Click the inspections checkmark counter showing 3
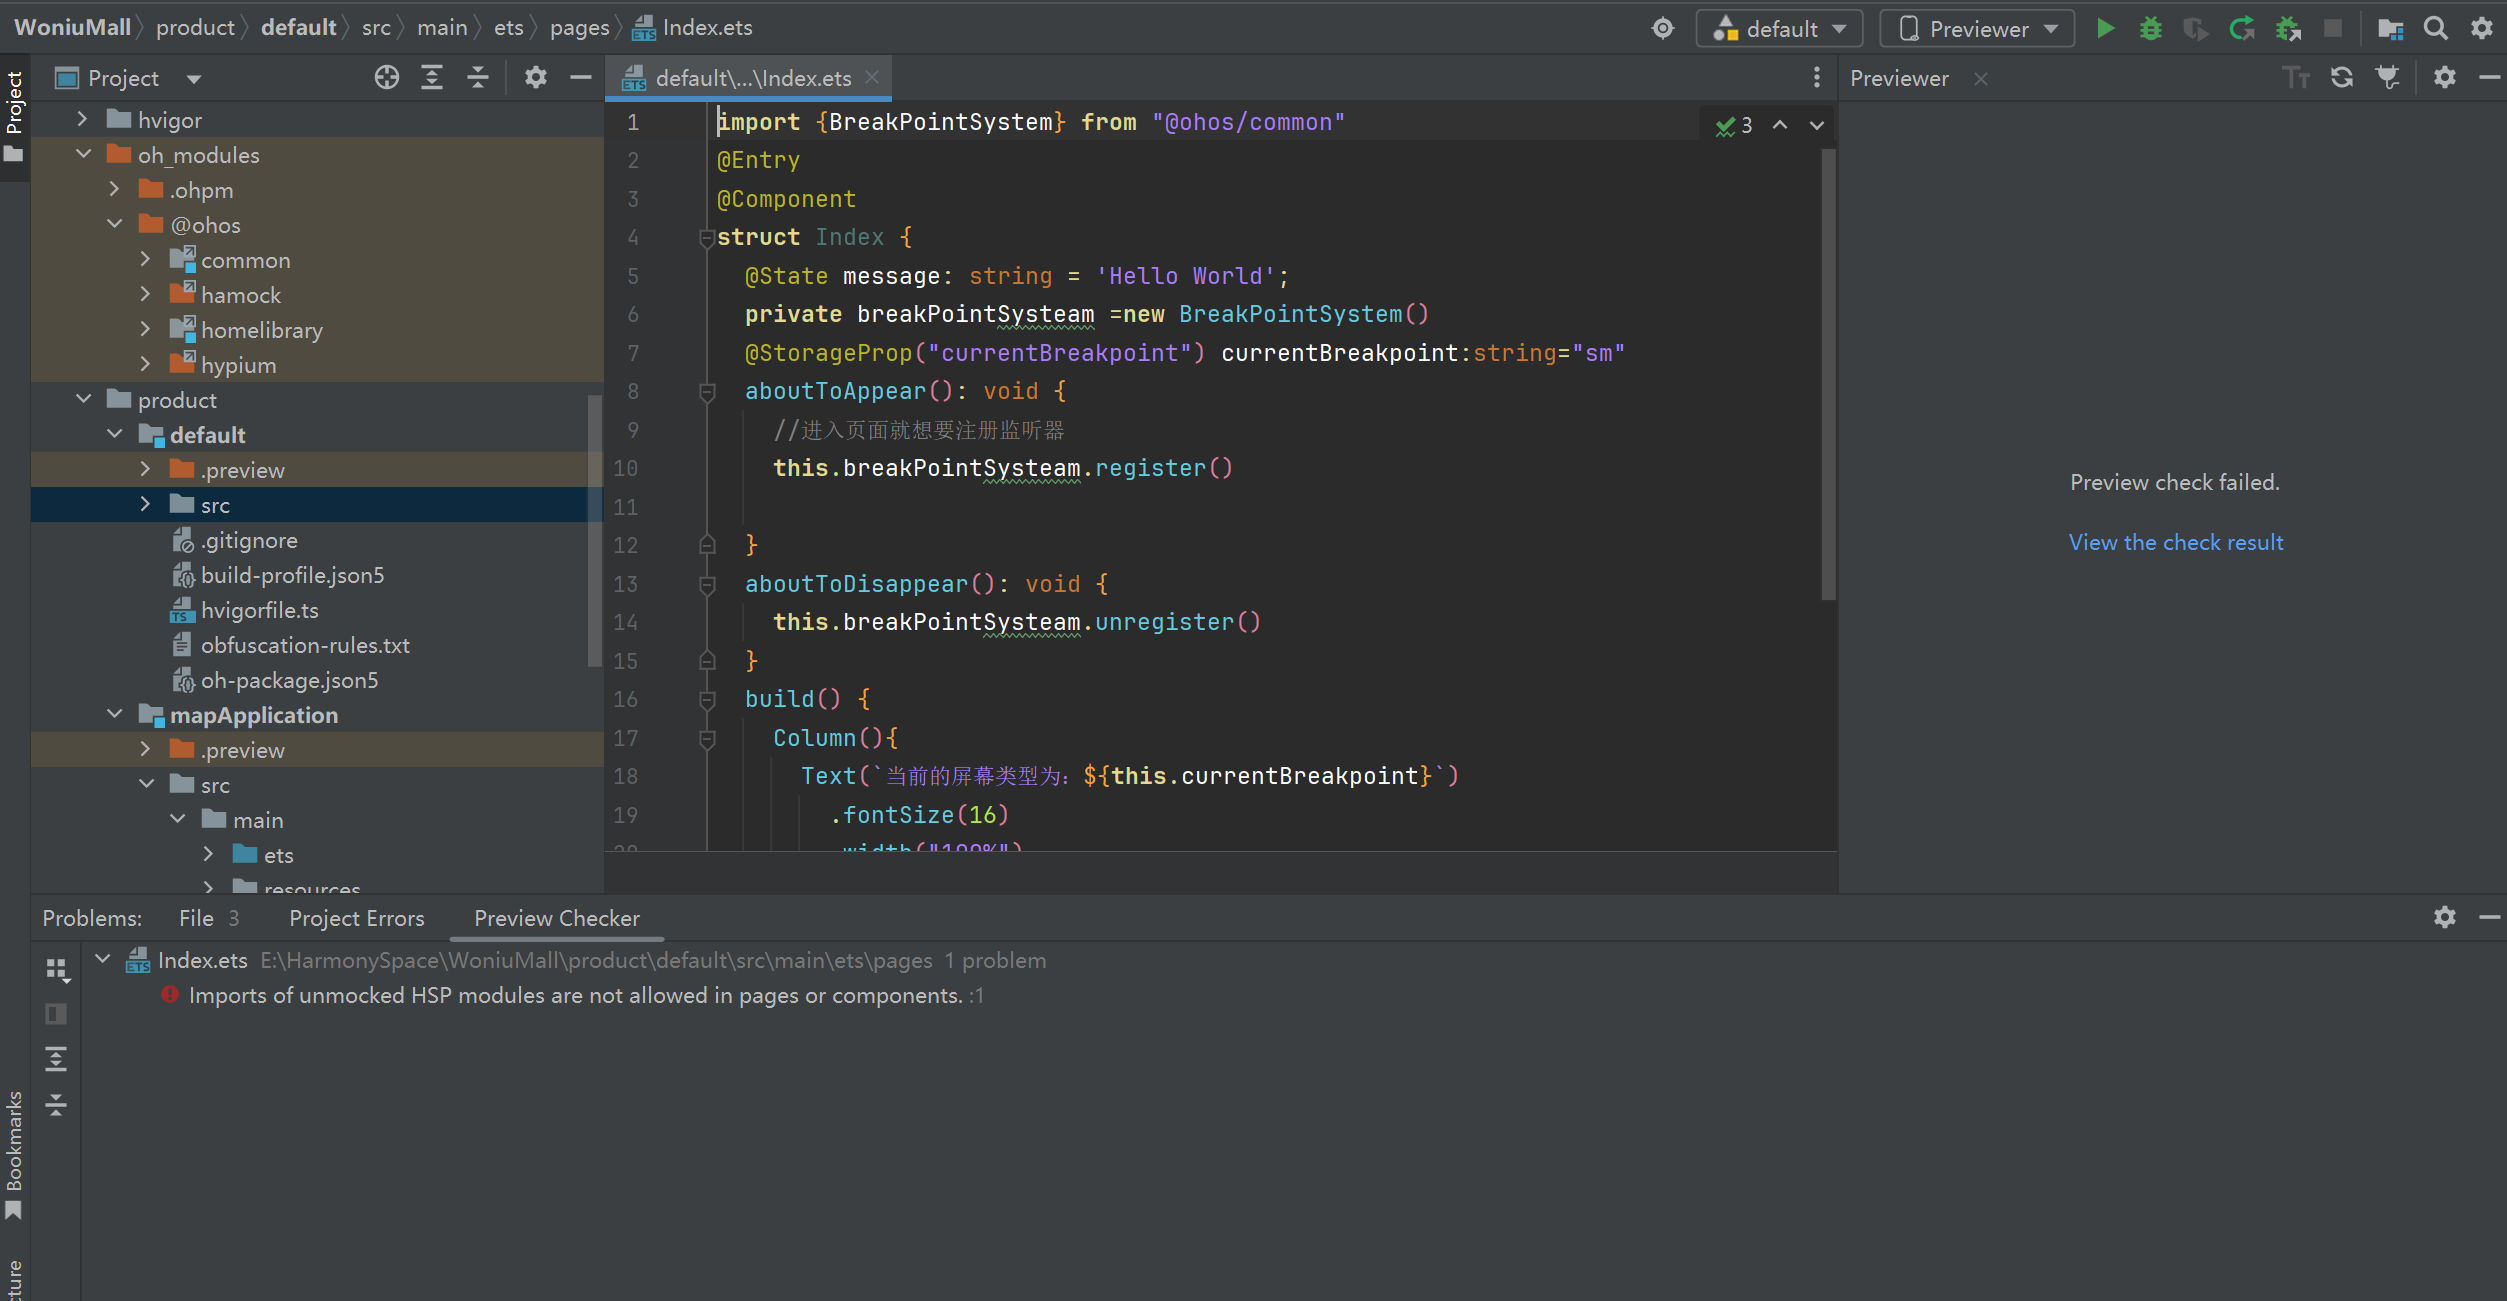2507x1301 pixels. tap(1734, 125)
